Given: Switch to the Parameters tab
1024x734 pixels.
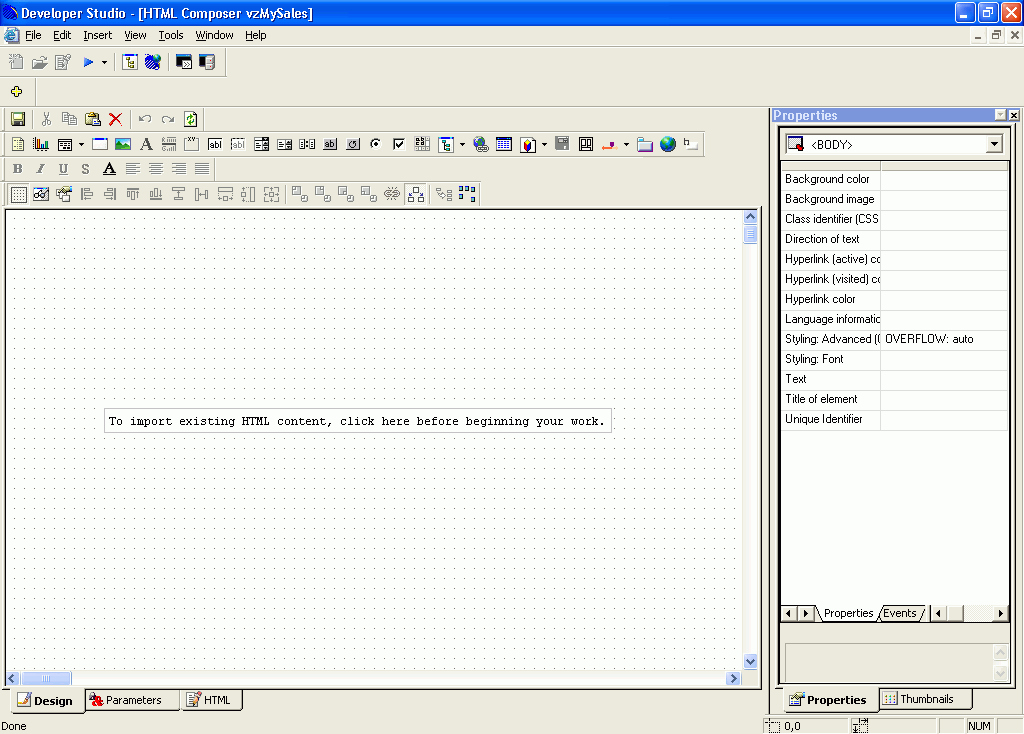Looking at the screenshot, I should [x=133, y=700].
